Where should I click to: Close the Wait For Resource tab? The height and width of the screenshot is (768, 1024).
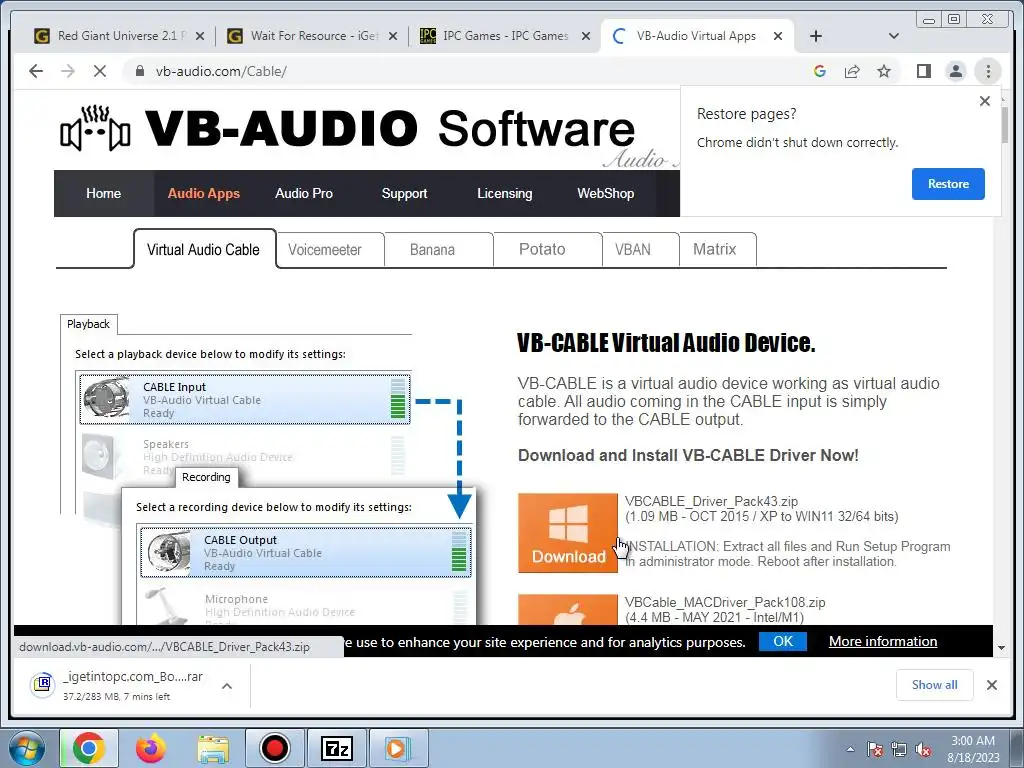pos(393,36)
